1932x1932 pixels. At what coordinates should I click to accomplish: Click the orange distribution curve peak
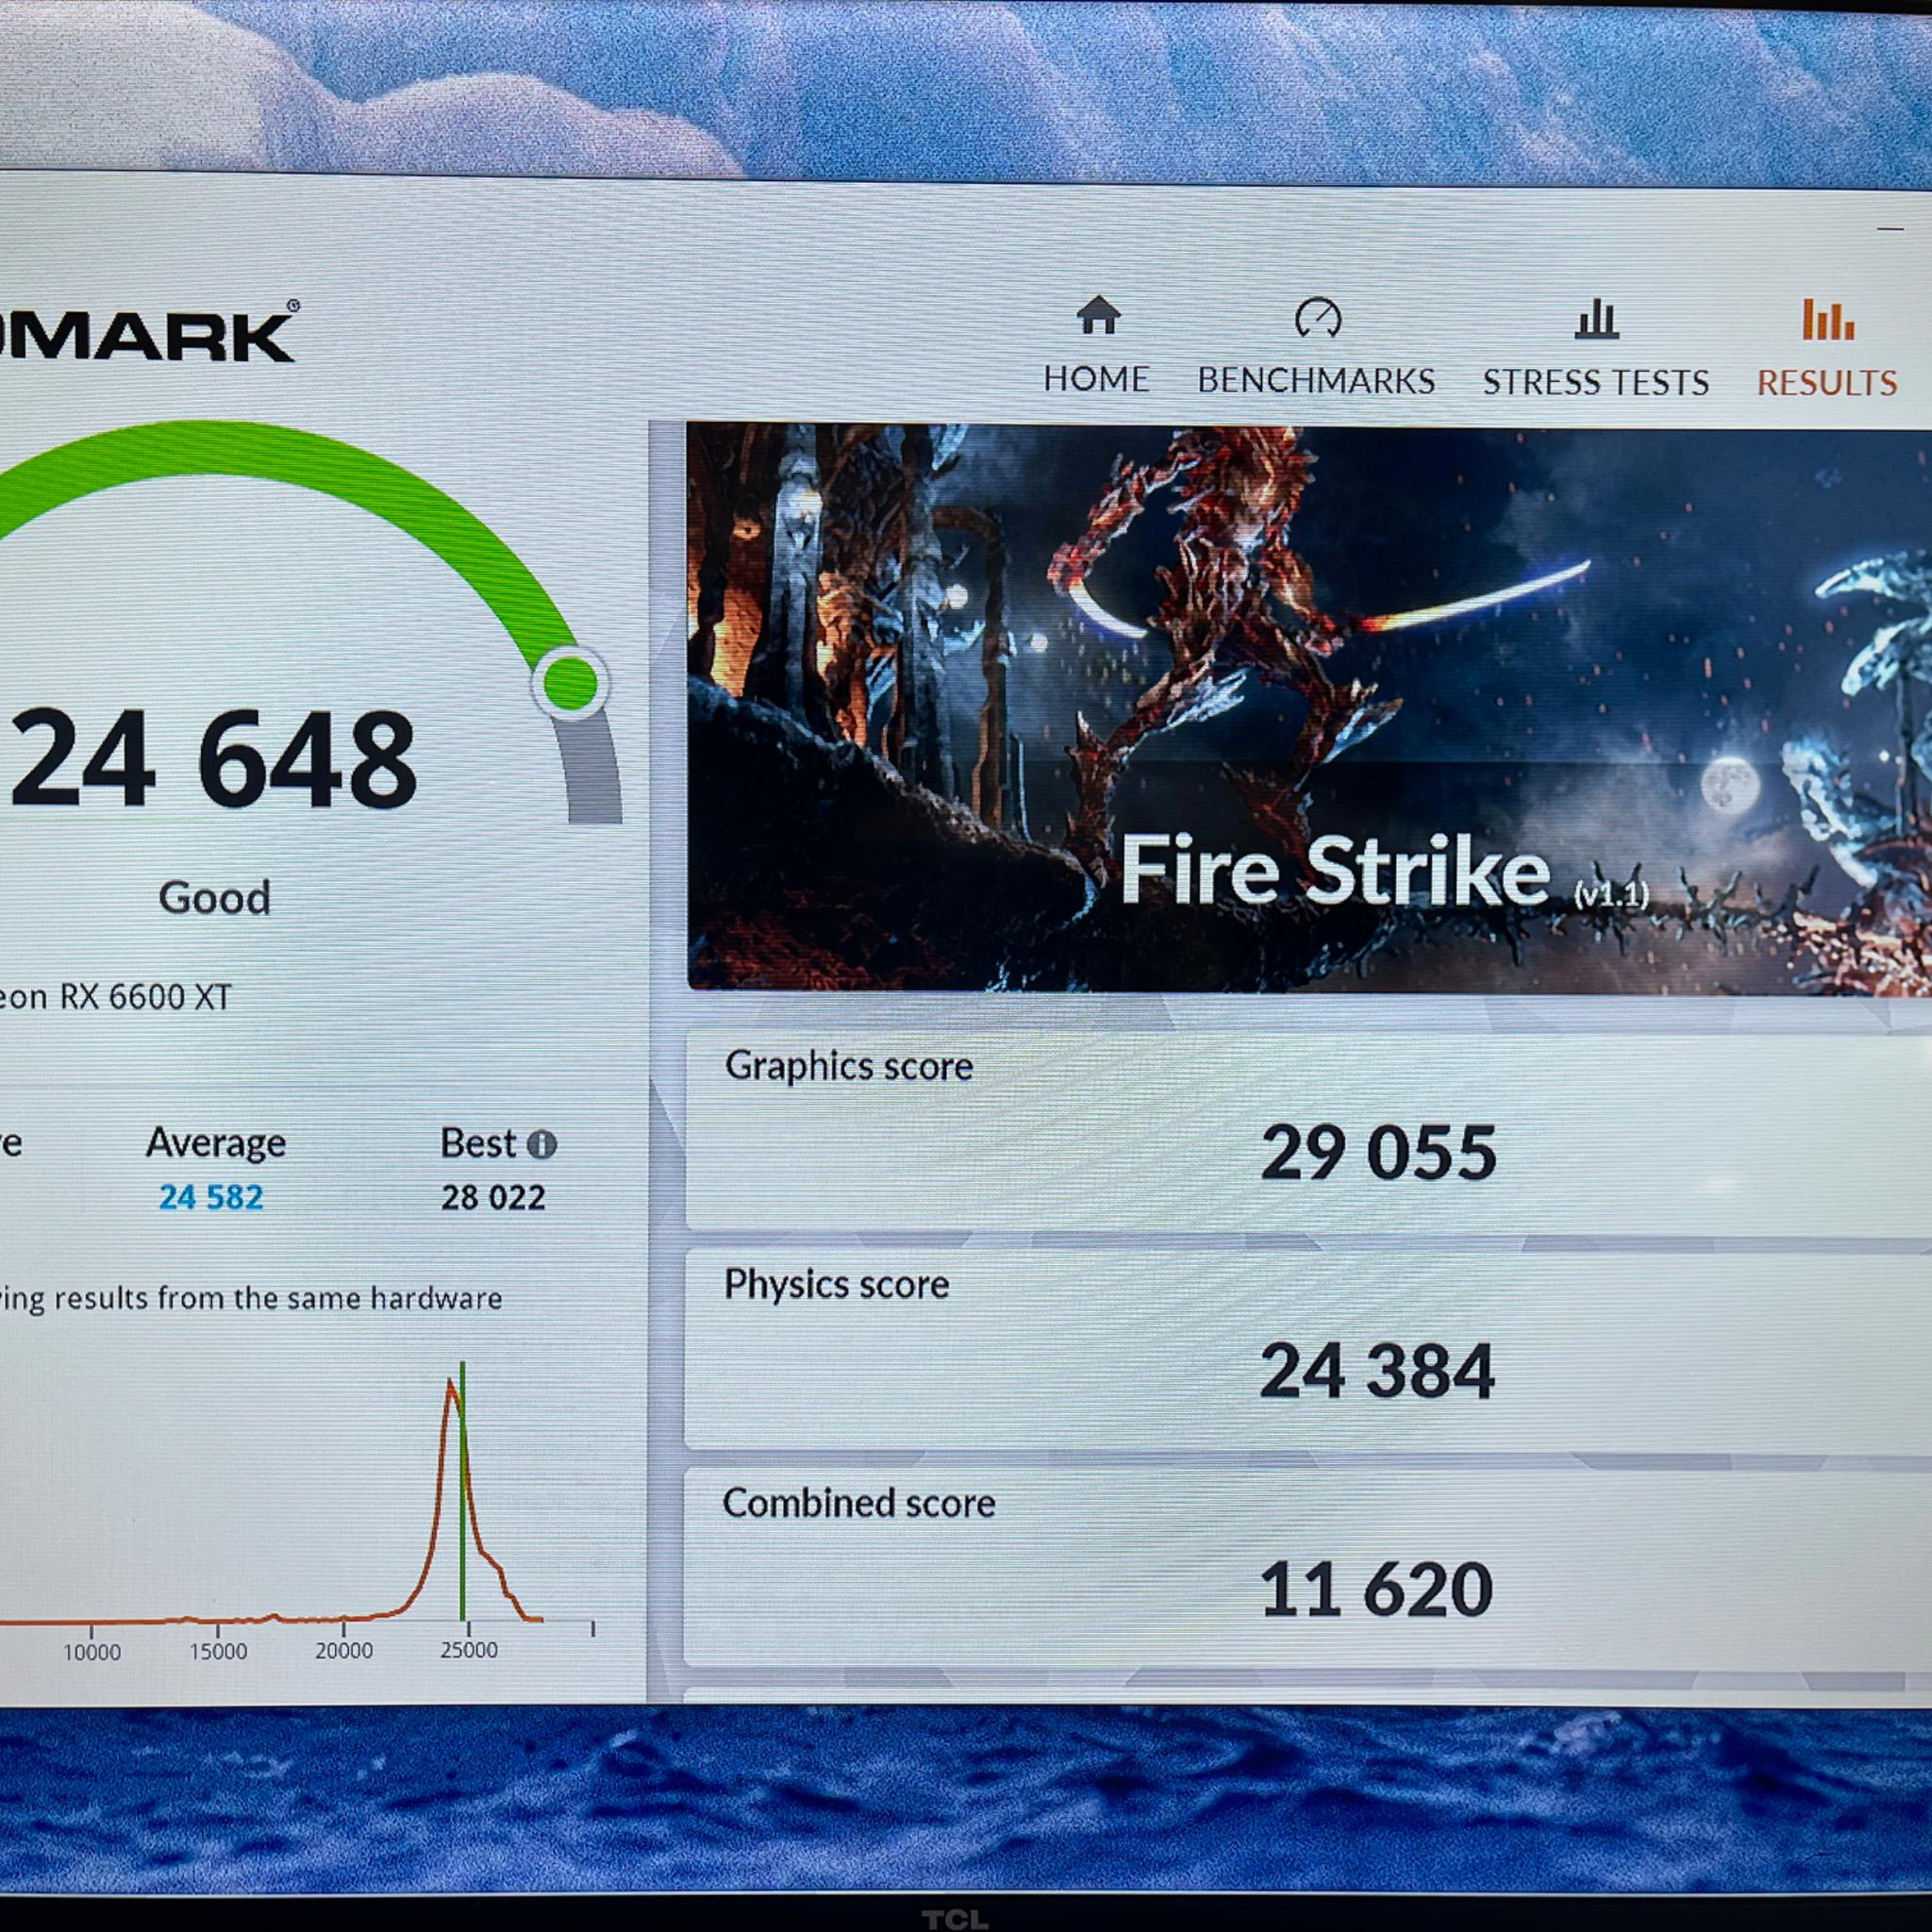pos(450,1384)
